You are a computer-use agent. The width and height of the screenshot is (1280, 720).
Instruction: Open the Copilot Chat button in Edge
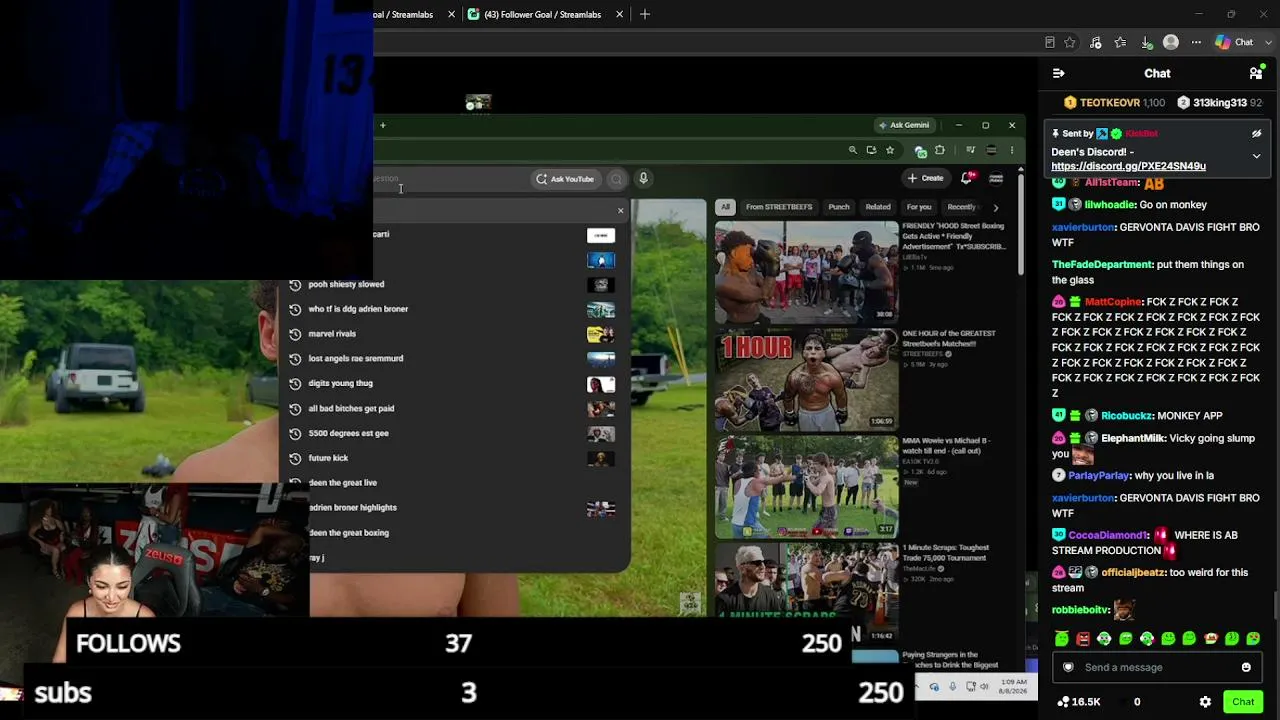click(x=1234, y=42)
